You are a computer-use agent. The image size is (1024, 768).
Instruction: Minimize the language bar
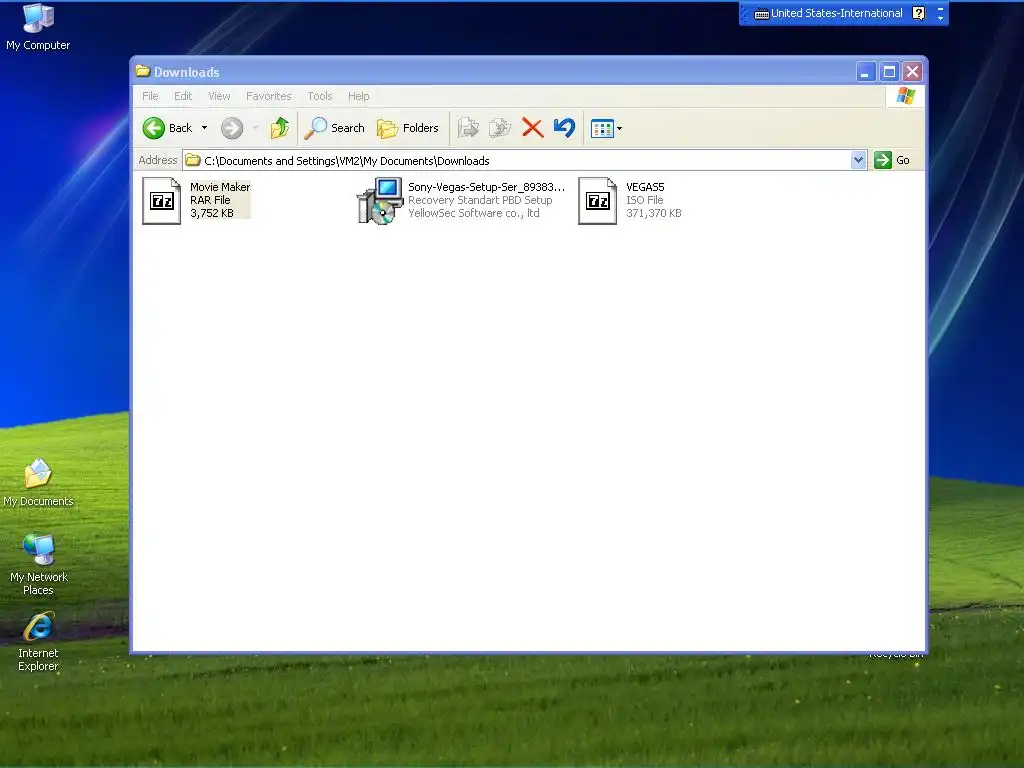[x=940, y=8]
